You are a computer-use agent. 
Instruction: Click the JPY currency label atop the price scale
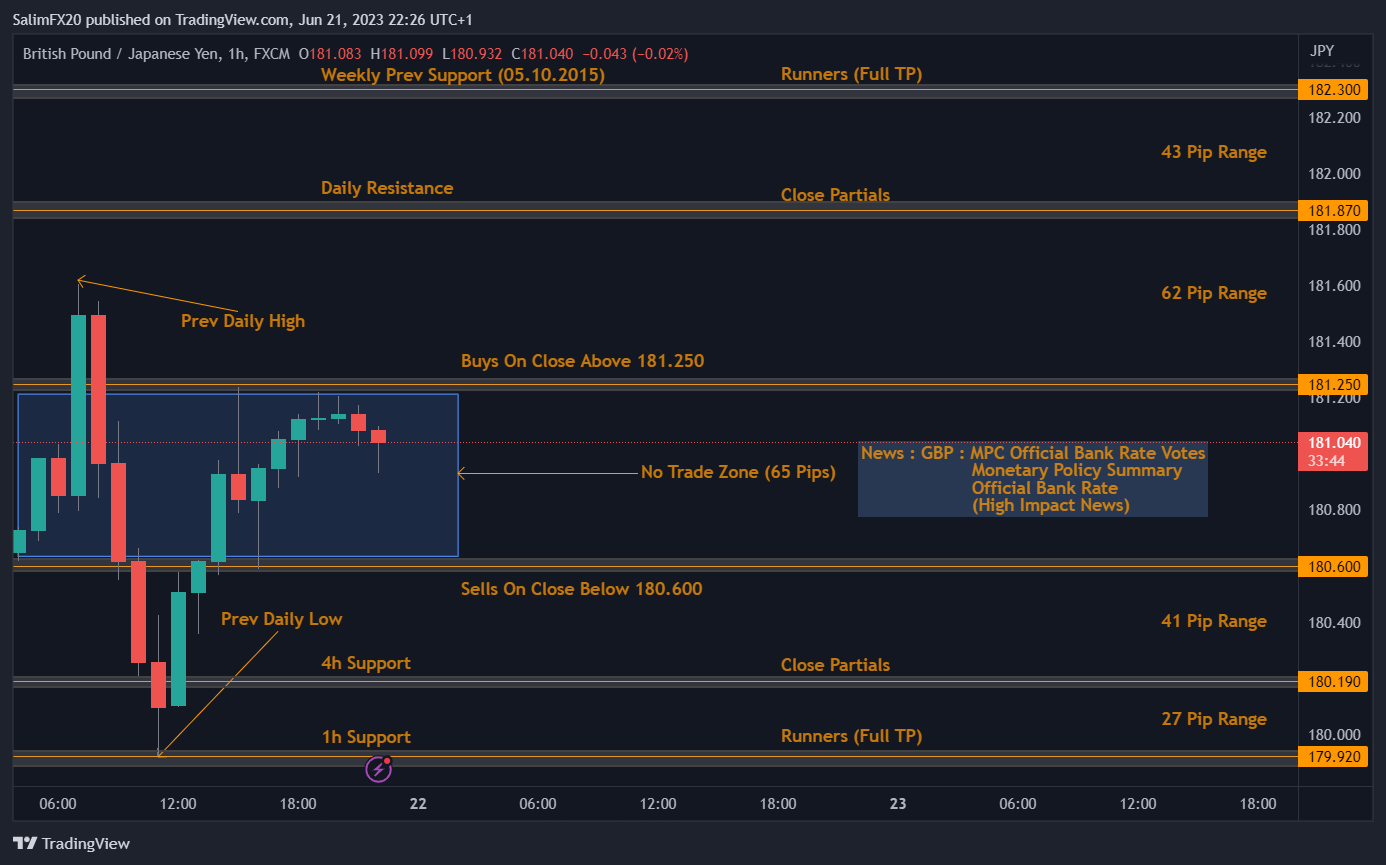pyautogui.click(x=1321, y=50)
